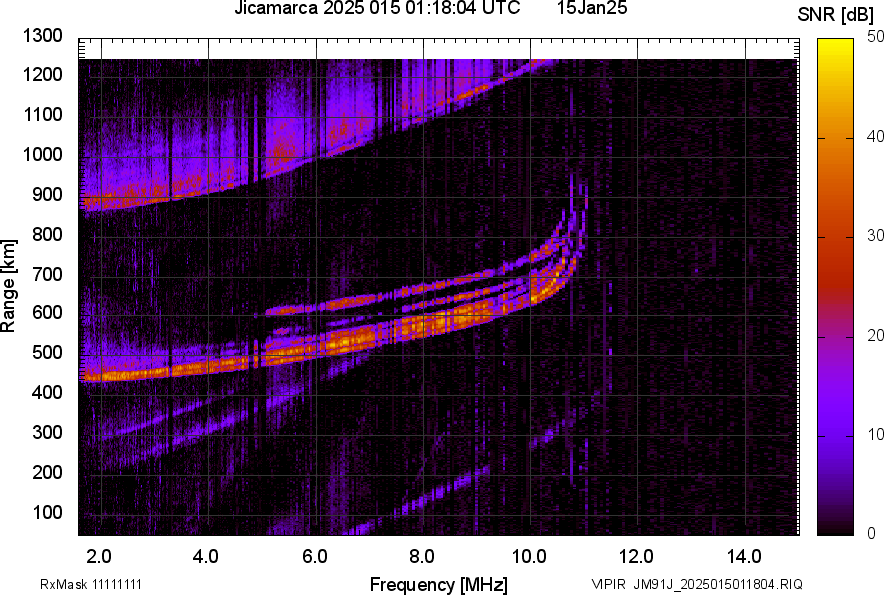
Task: Click the 'VIPIR JM91J_2025015011804.RIQ' filename text
Action: (697, 584)
